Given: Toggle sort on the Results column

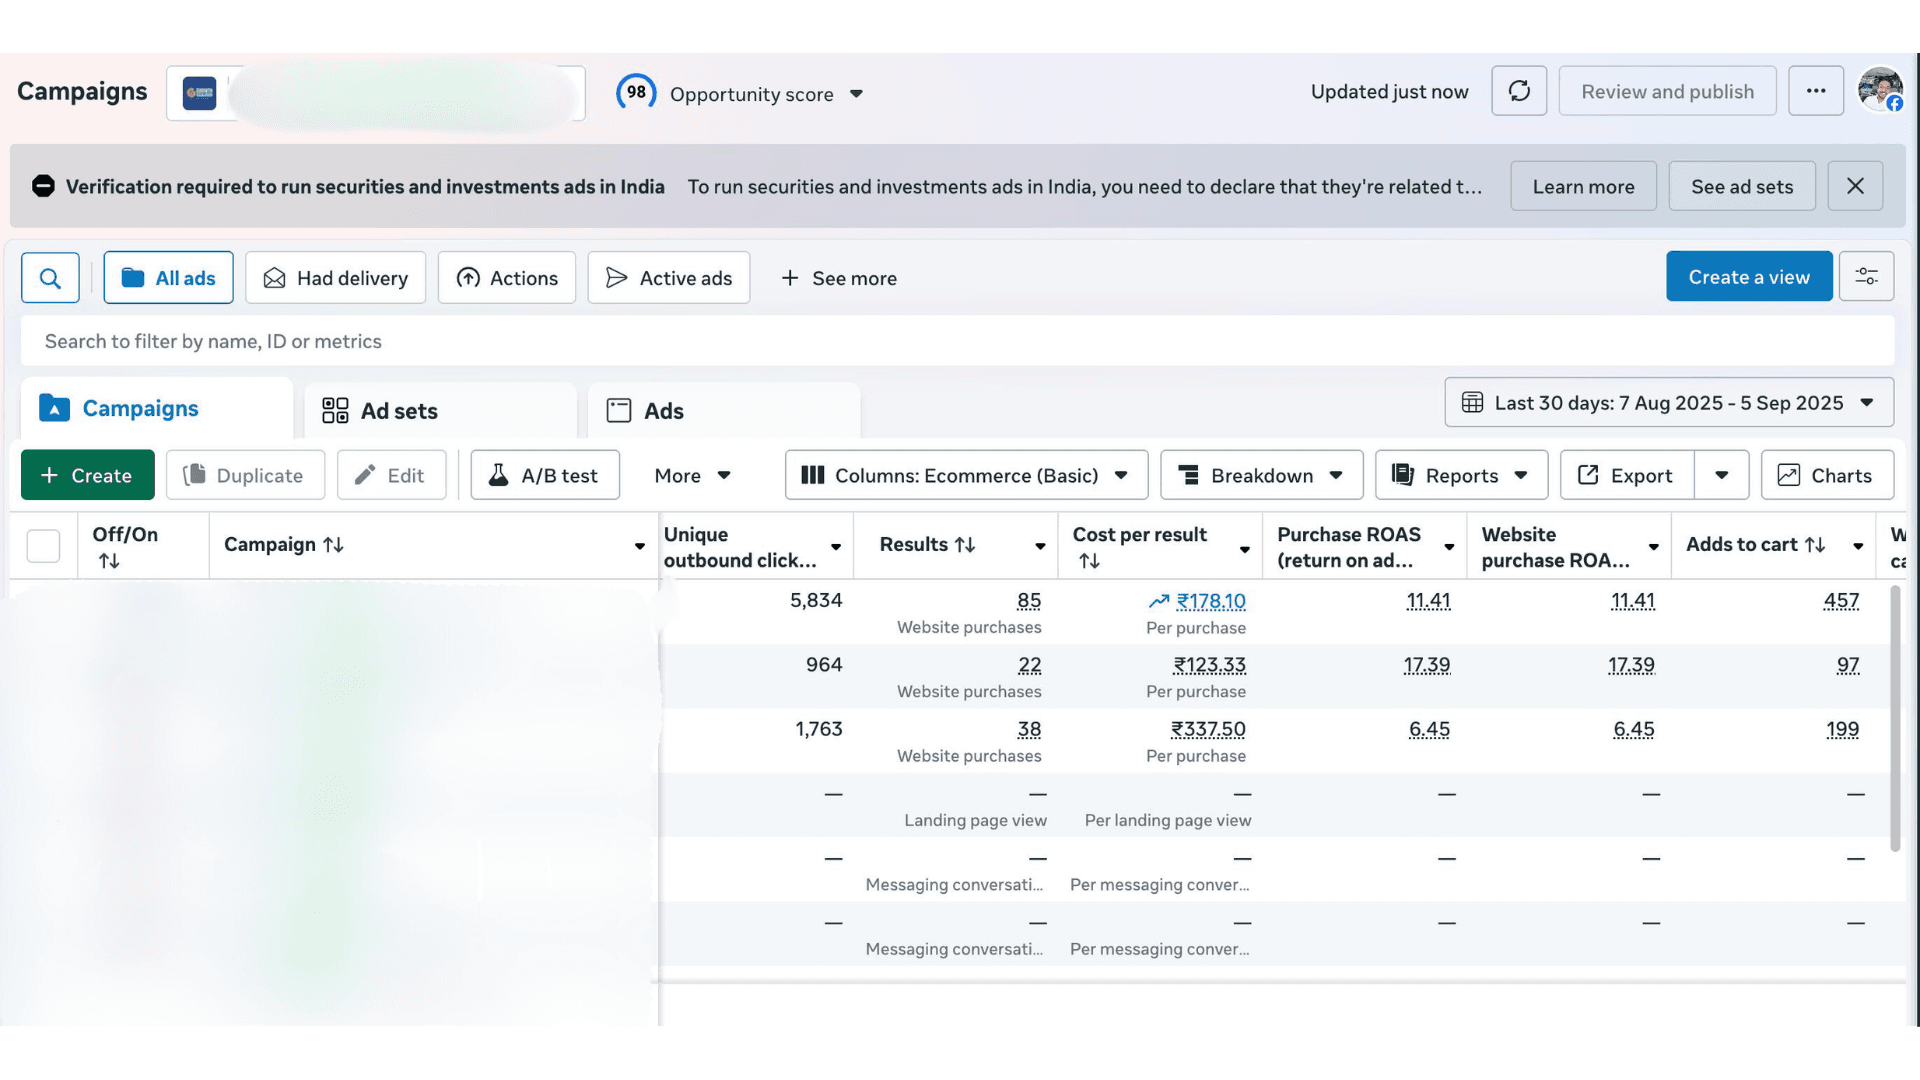Looking at the screenshot, I should tap(964, 545).
